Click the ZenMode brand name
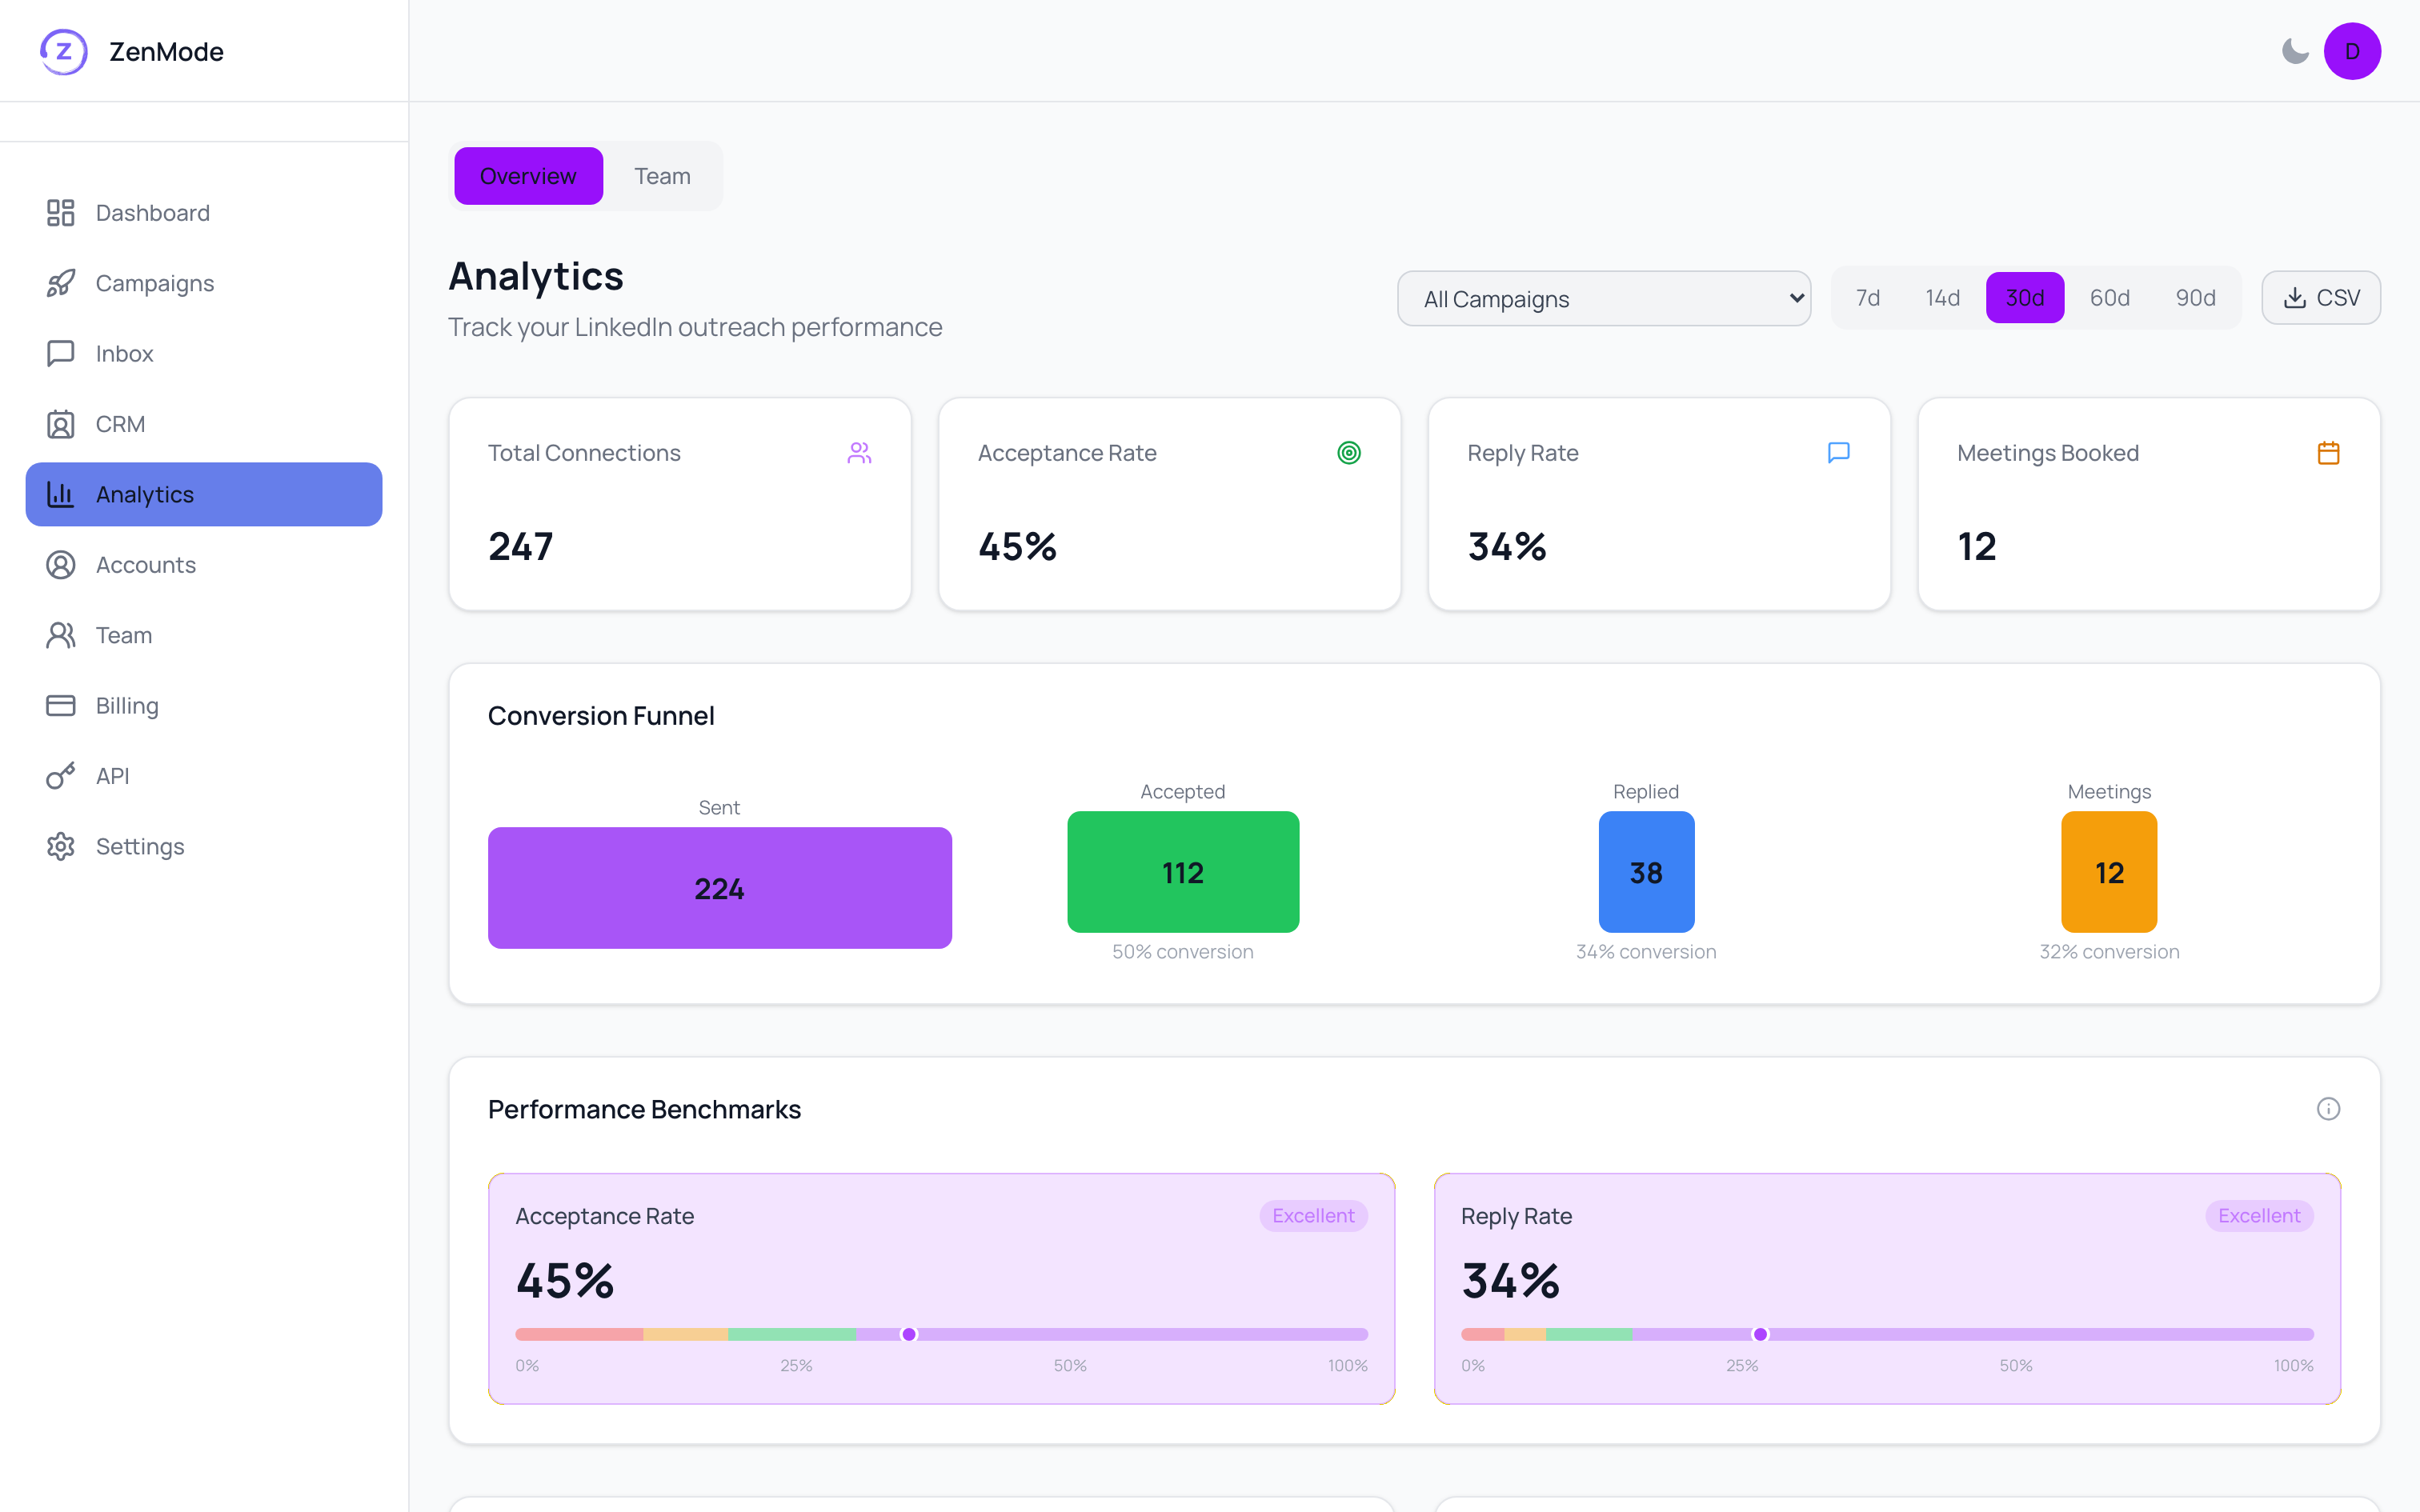 (166, 51)
